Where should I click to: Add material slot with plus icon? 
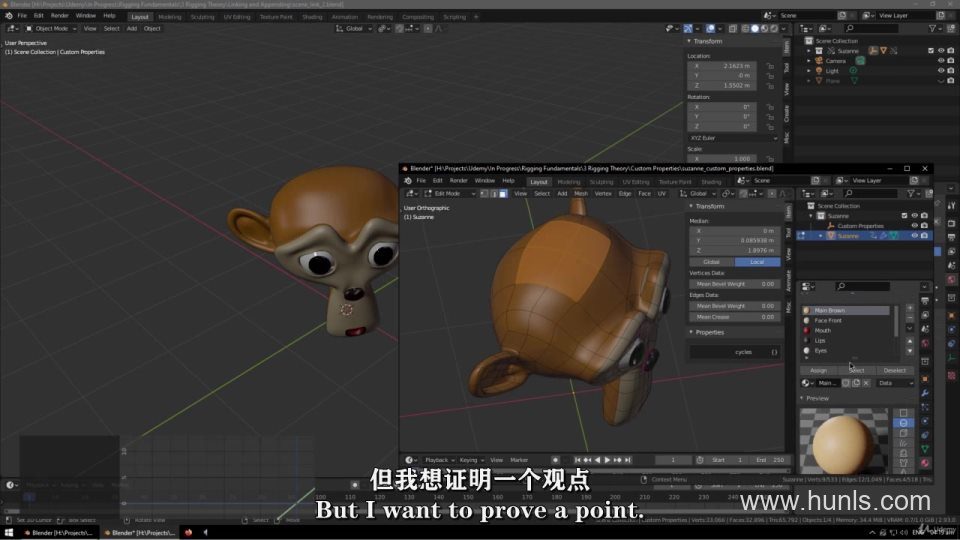pyautogui.click(x=910, y=308)
